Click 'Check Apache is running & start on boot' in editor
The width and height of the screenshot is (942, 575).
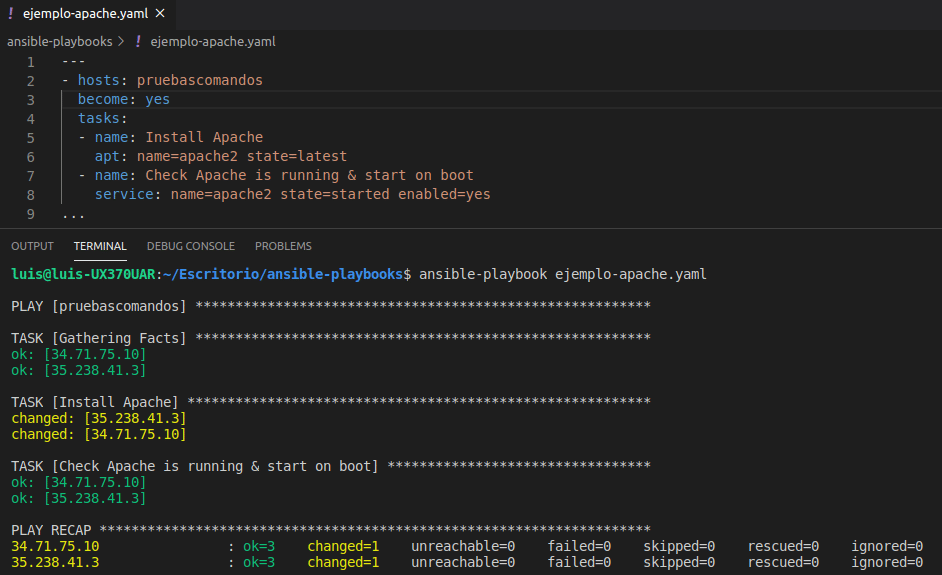[309, 175]
